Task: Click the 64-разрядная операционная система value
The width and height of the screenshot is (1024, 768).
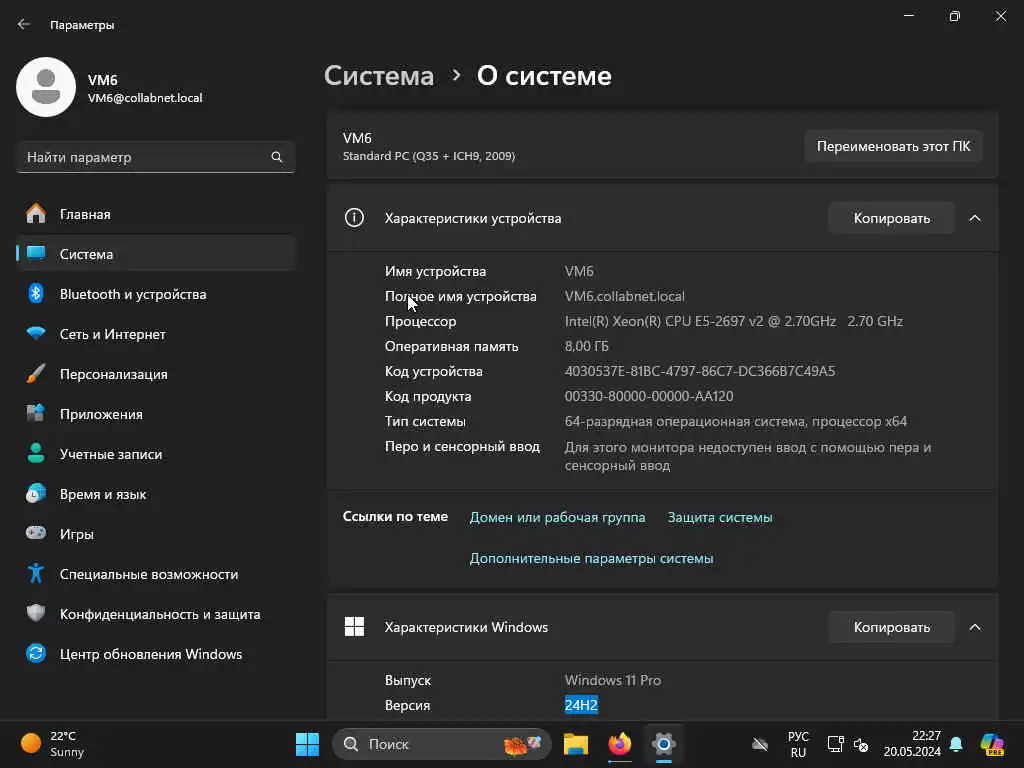Action: point(735,421)
